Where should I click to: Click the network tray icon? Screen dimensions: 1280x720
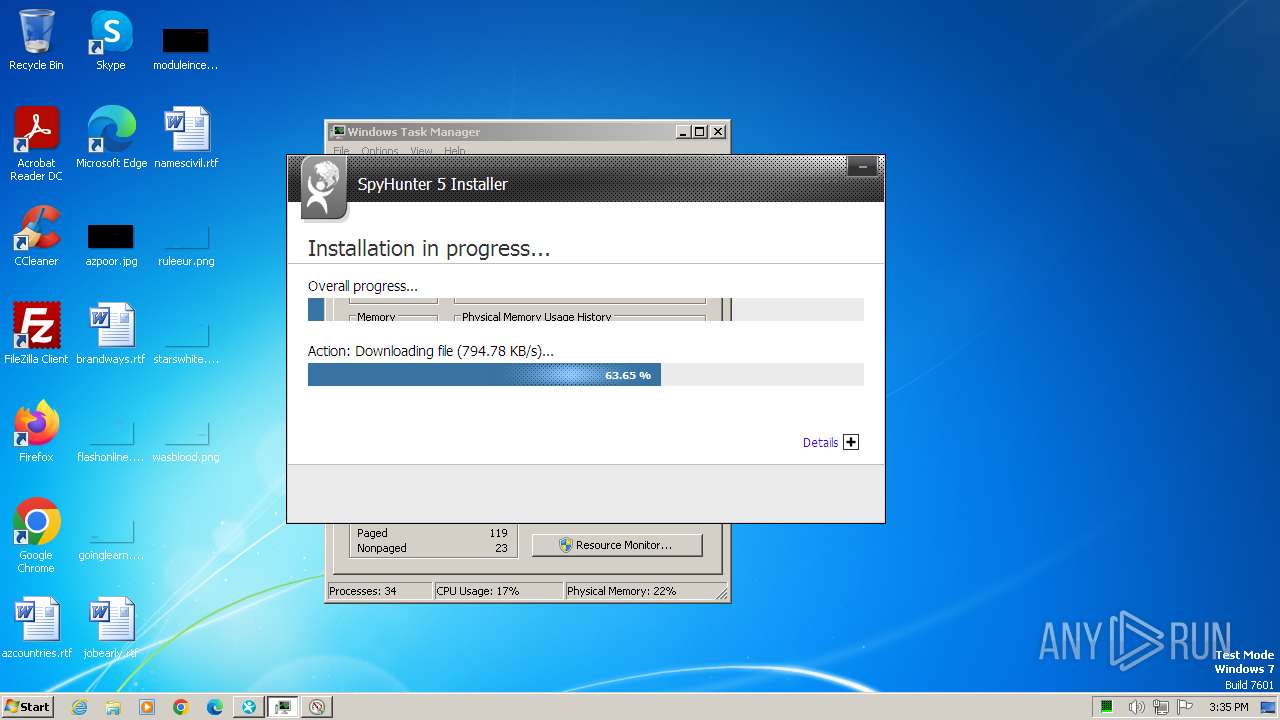[x=1160, y=707]
